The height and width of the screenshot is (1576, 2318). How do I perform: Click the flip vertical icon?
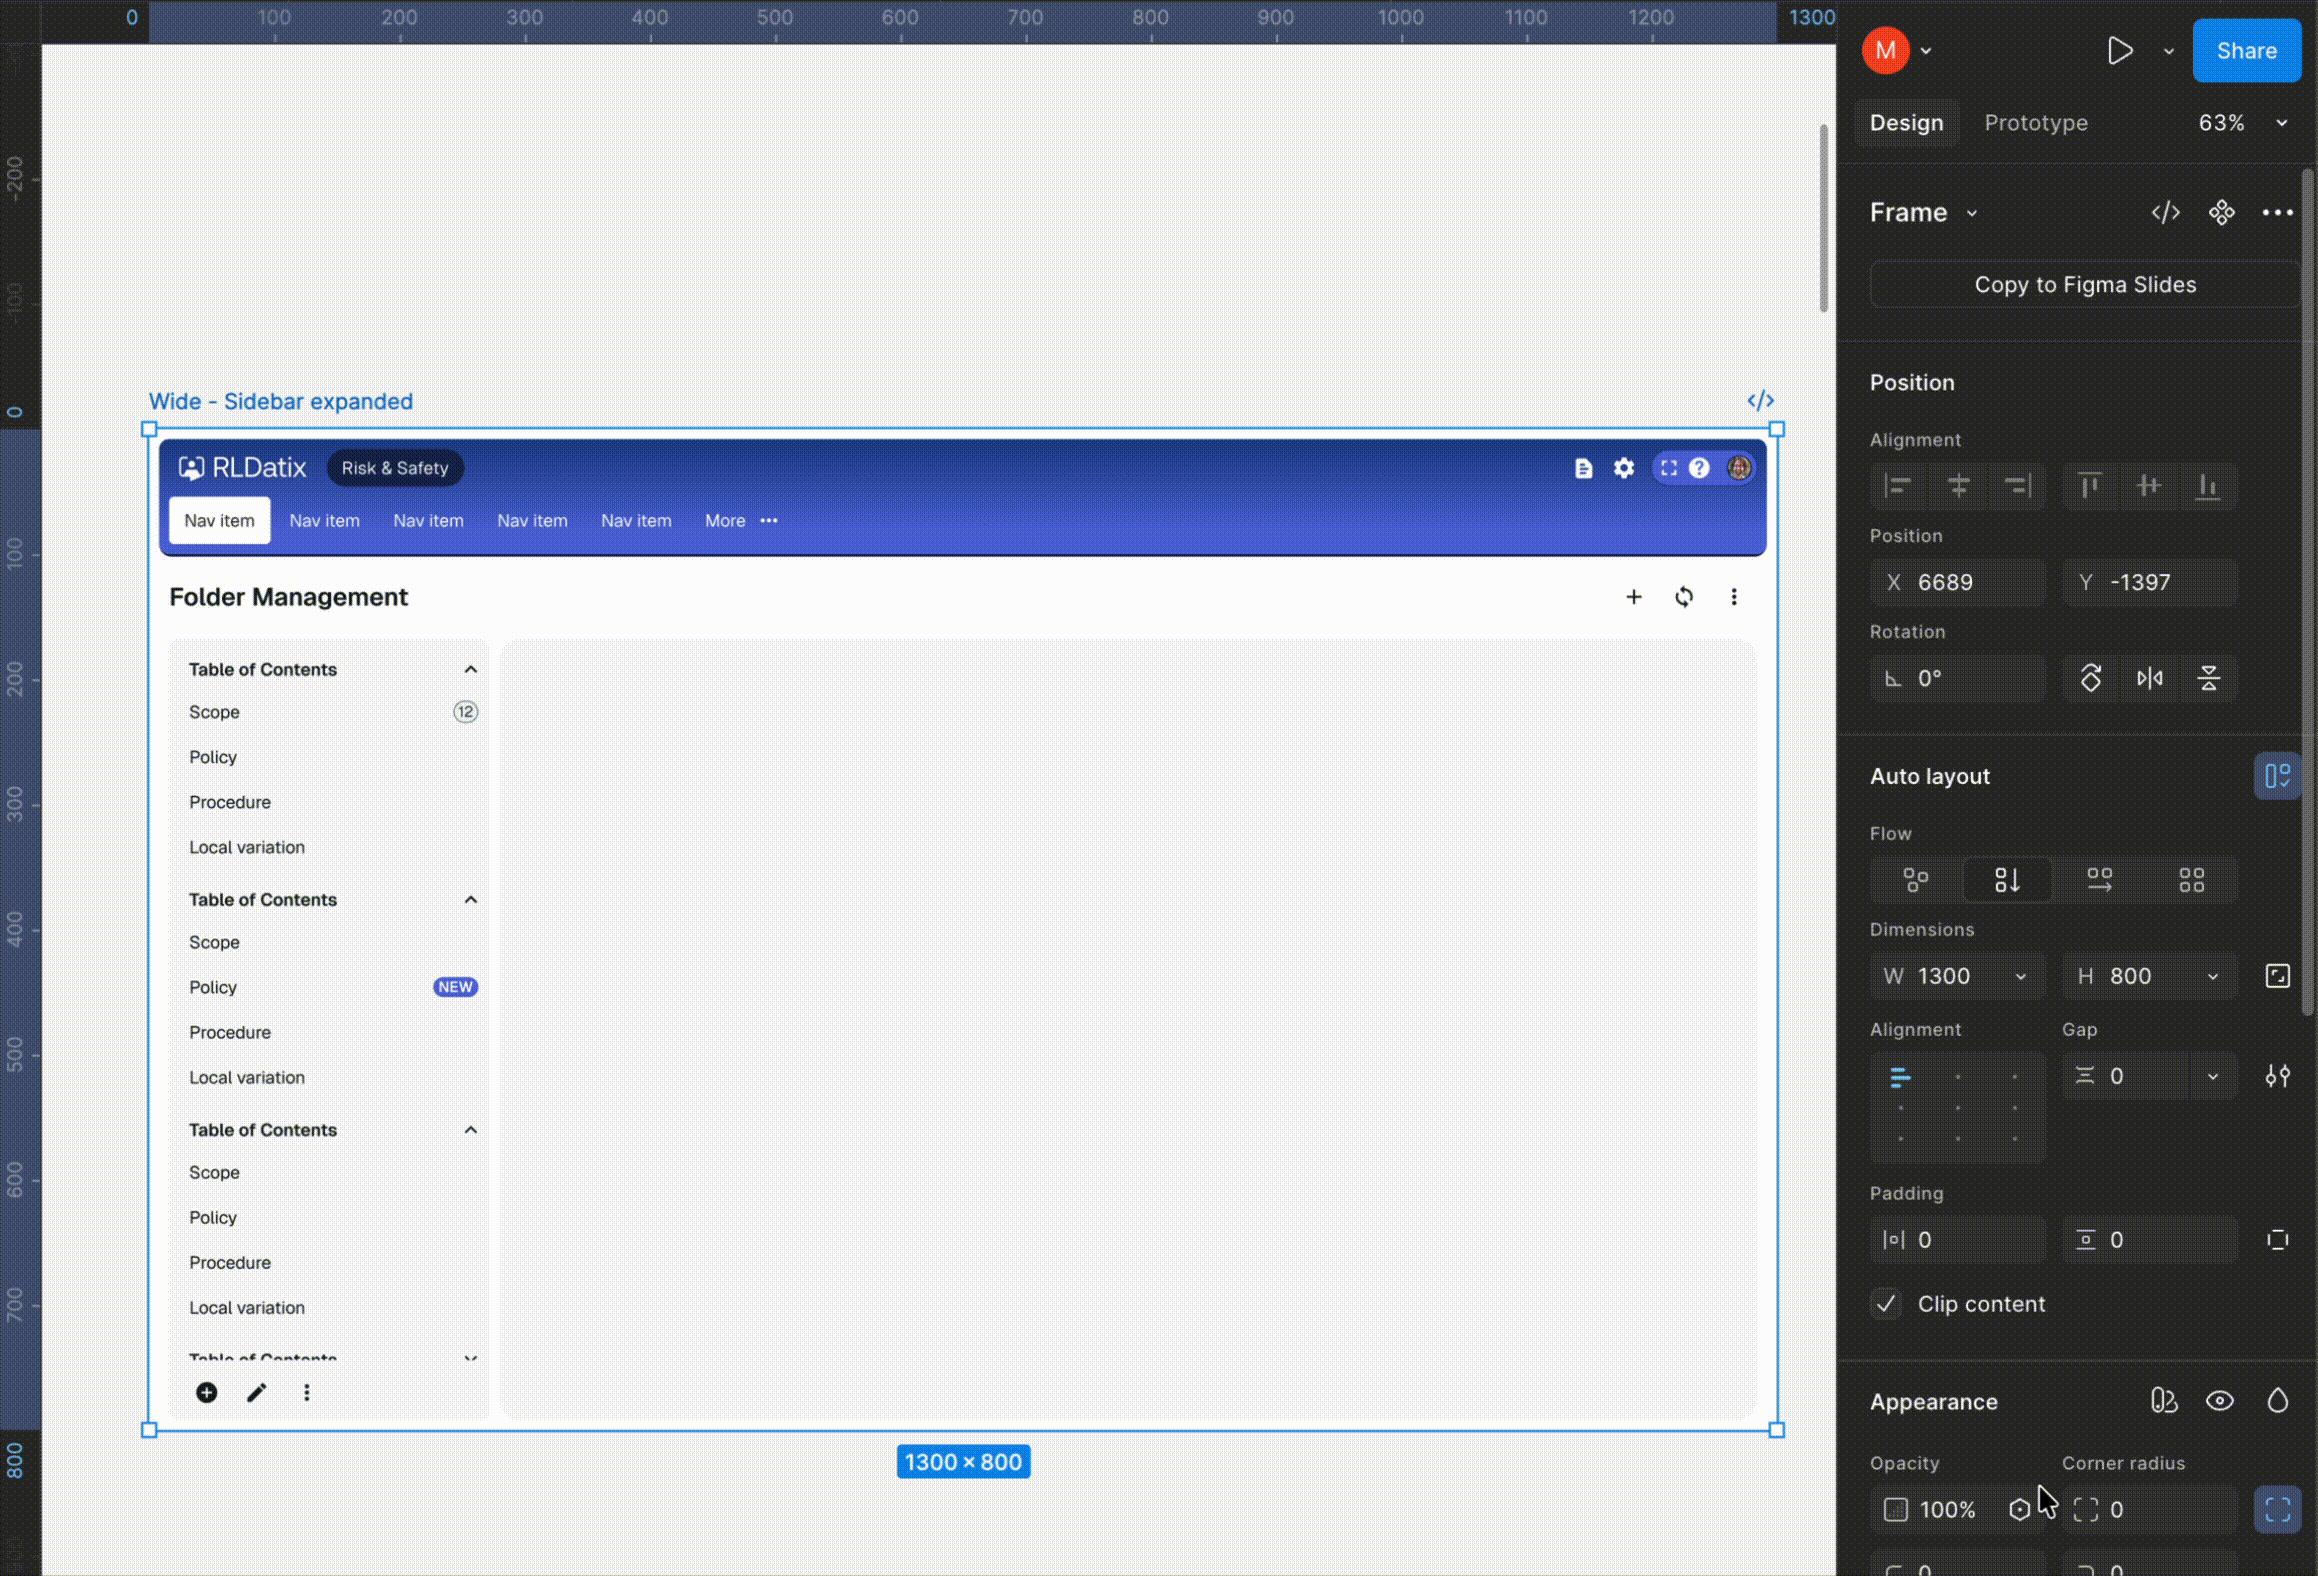(2208, 679)
